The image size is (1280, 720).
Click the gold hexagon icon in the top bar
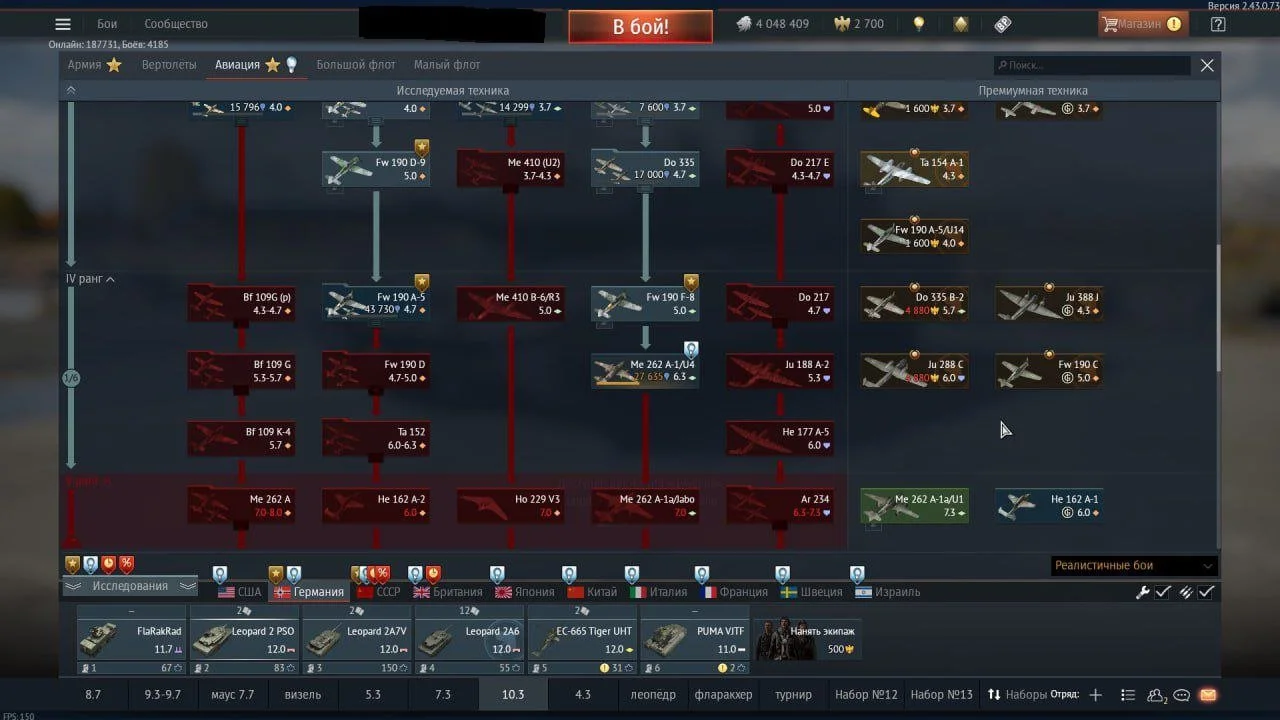click(x=961, y=24)
